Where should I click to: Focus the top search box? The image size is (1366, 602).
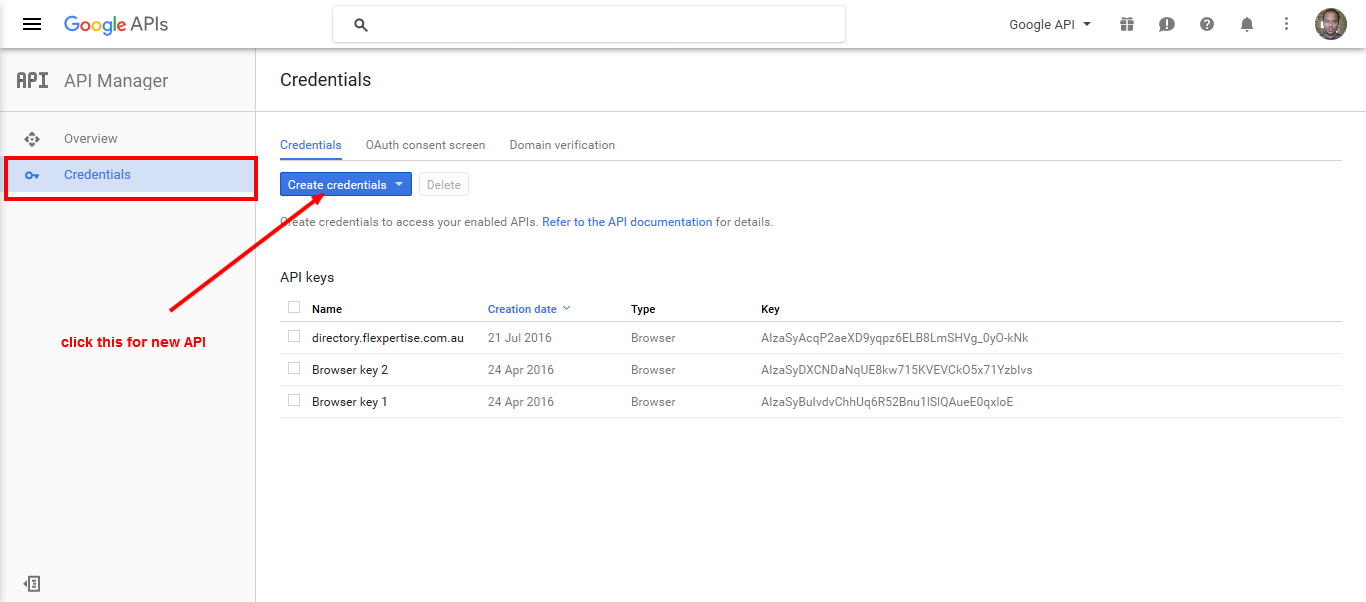pyautogui.click(x=589, y=25)
